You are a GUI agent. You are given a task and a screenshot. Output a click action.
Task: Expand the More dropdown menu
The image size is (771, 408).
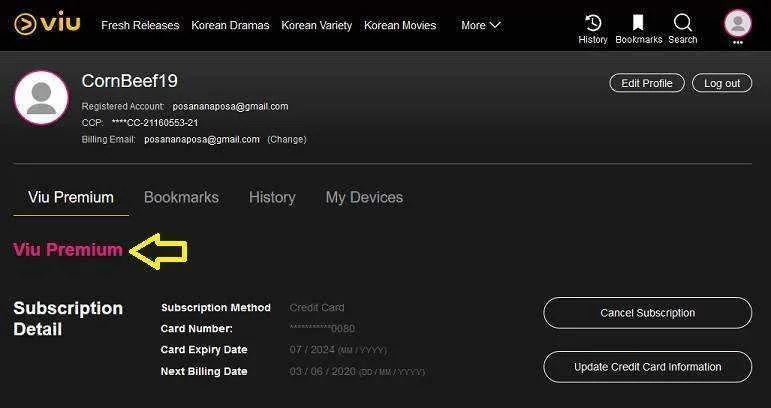point(480,25)
